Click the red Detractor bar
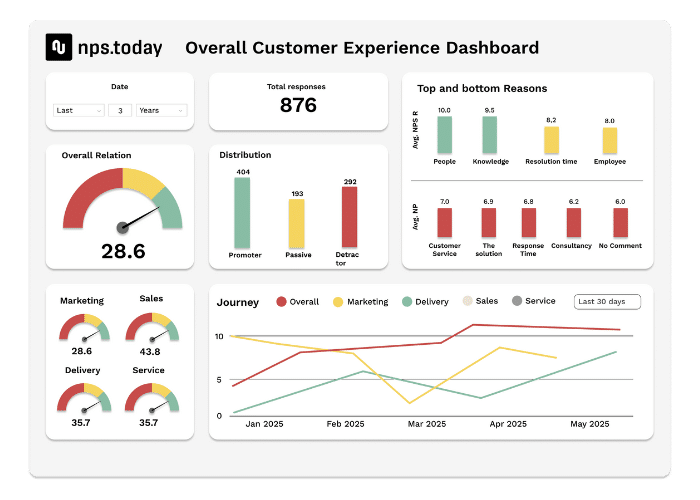This screenshot has height=500, width=700. tap(349, 217)
